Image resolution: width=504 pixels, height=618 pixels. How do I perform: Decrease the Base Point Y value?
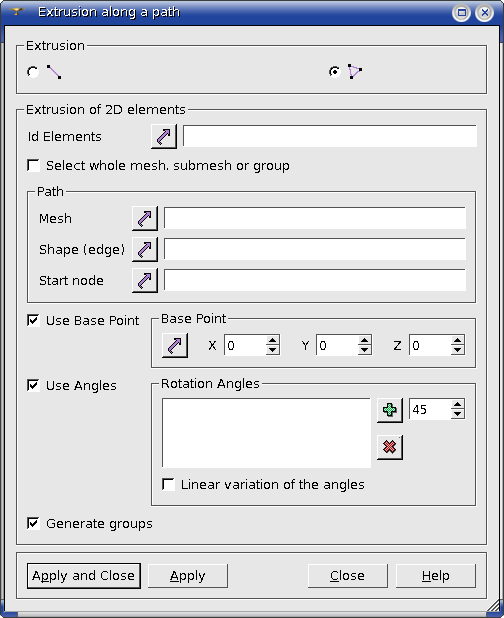tap(365, 350)
